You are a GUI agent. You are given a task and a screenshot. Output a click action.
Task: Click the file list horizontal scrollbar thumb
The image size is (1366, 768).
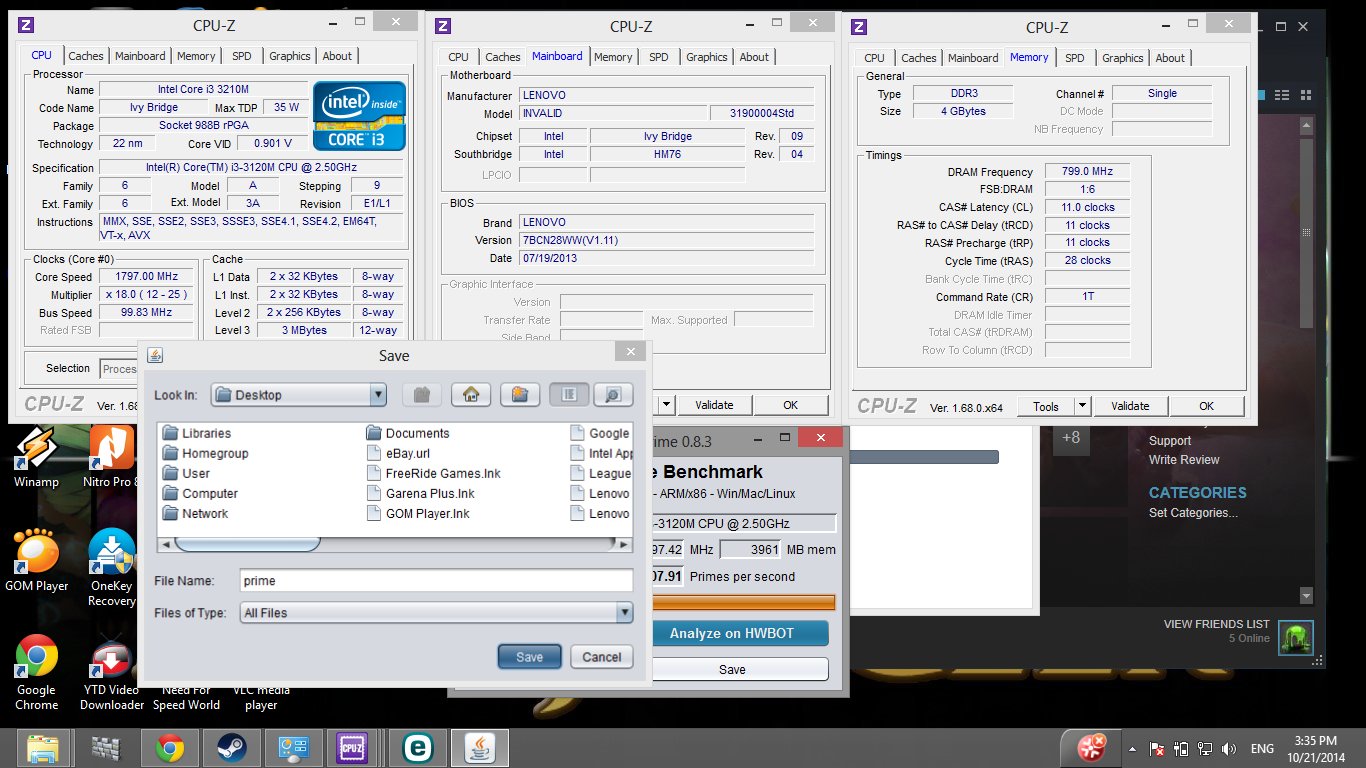tap(247, 545)
